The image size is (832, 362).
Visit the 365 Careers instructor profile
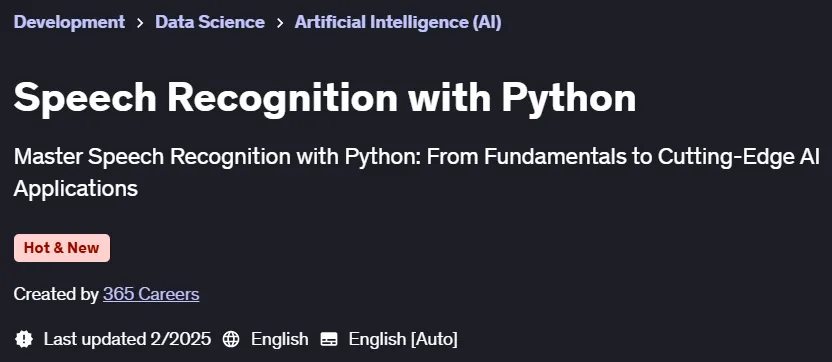(151, 294)
